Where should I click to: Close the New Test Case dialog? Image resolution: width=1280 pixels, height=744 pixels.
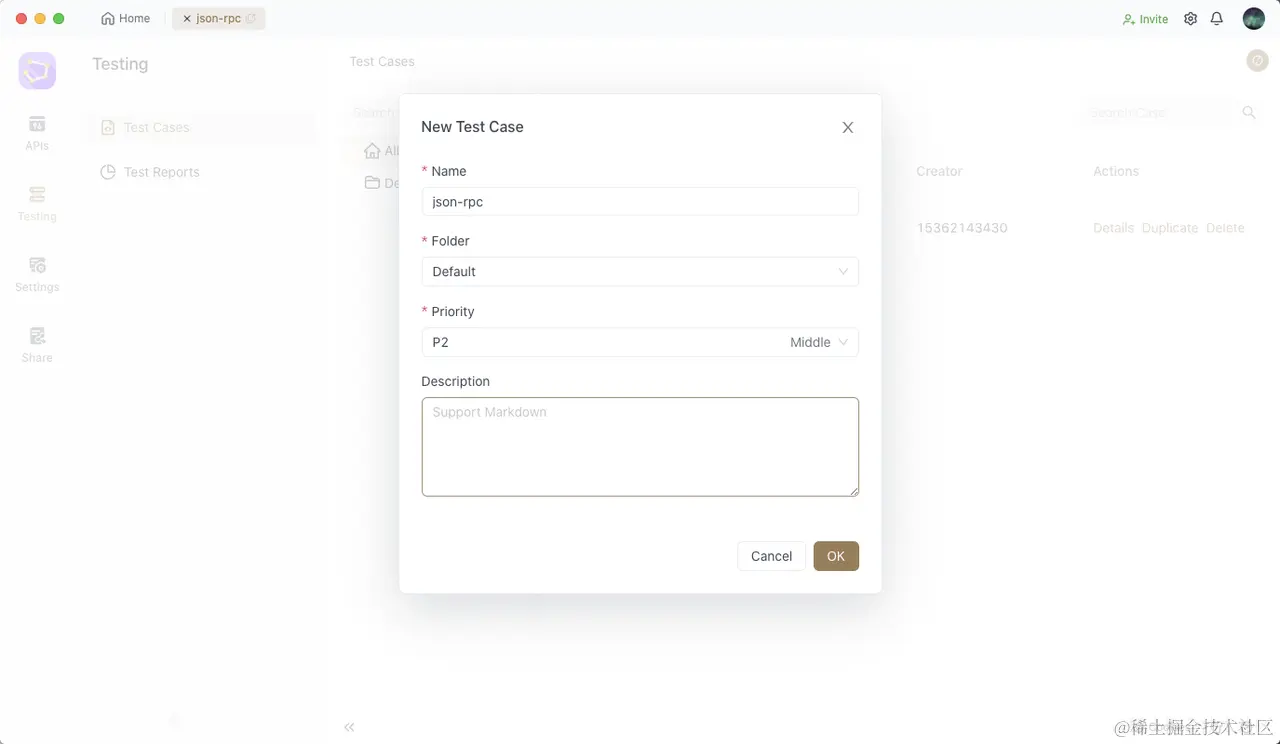848,127
